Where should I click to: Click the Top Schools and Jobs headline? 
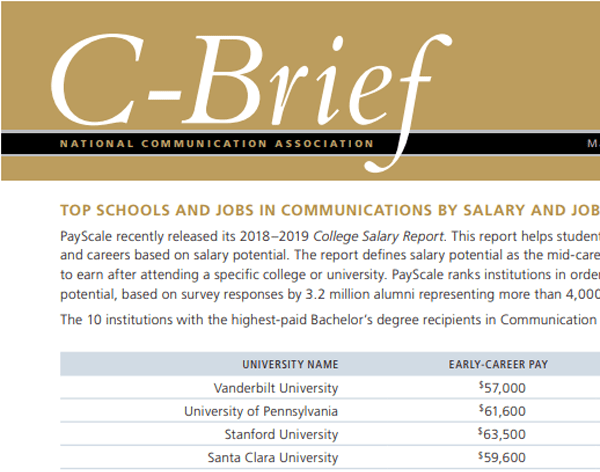click(x=330, y=211)
